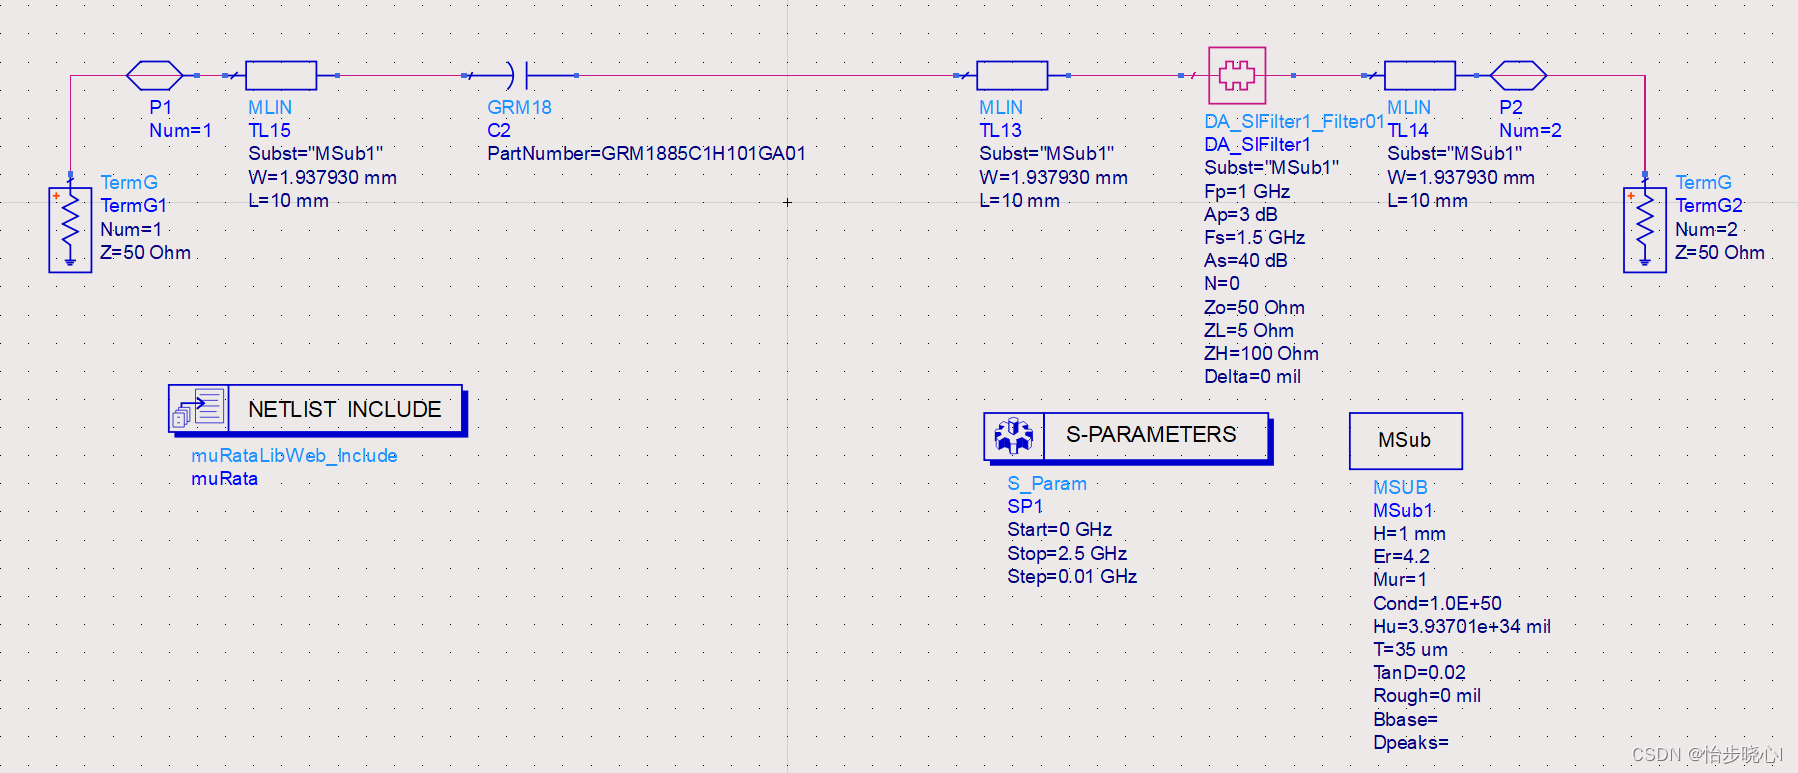
Task: Click the SP1 Start=0 GHz parameter
Action: point(1059,529)
